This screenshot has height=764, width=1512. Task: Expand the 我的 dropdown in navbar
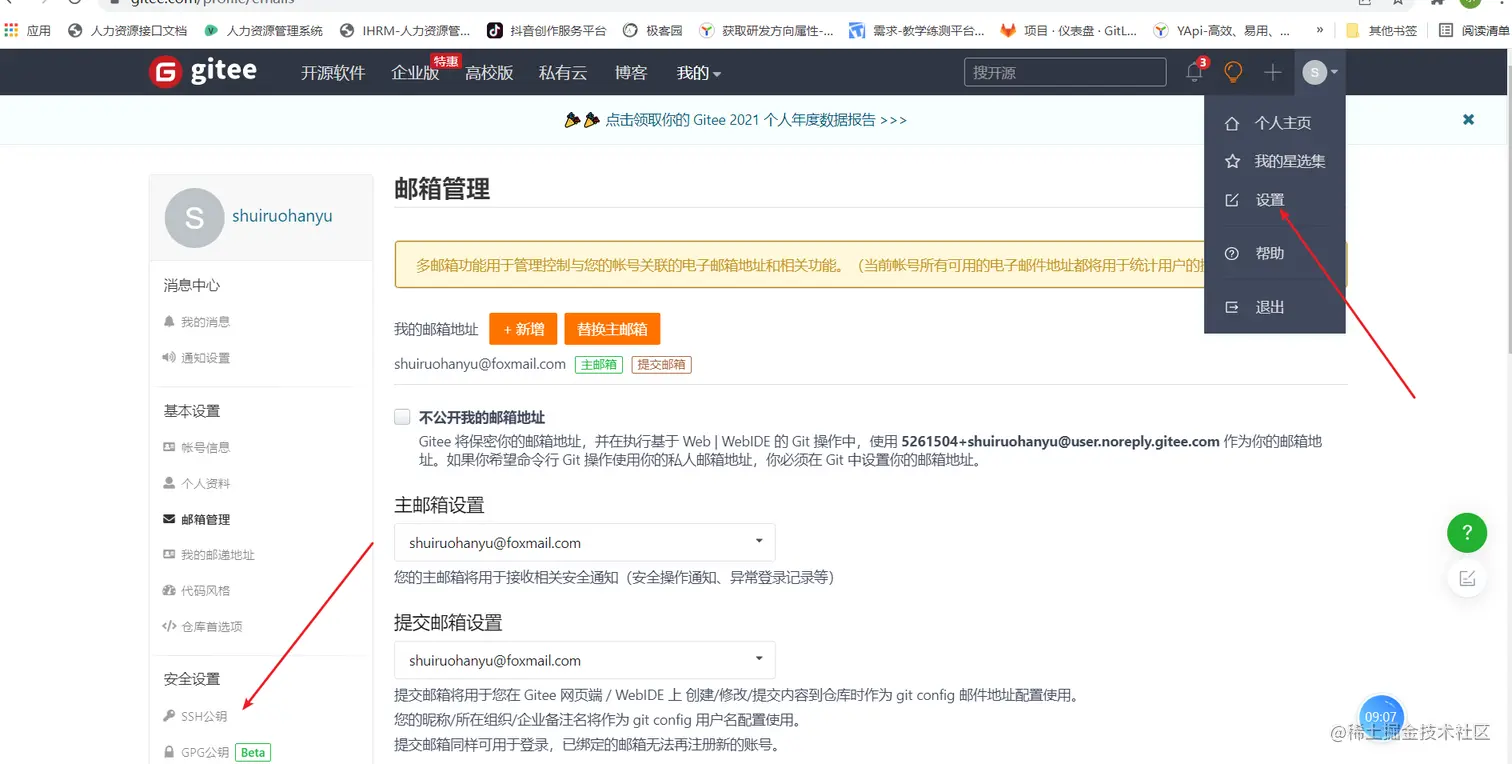699,73
